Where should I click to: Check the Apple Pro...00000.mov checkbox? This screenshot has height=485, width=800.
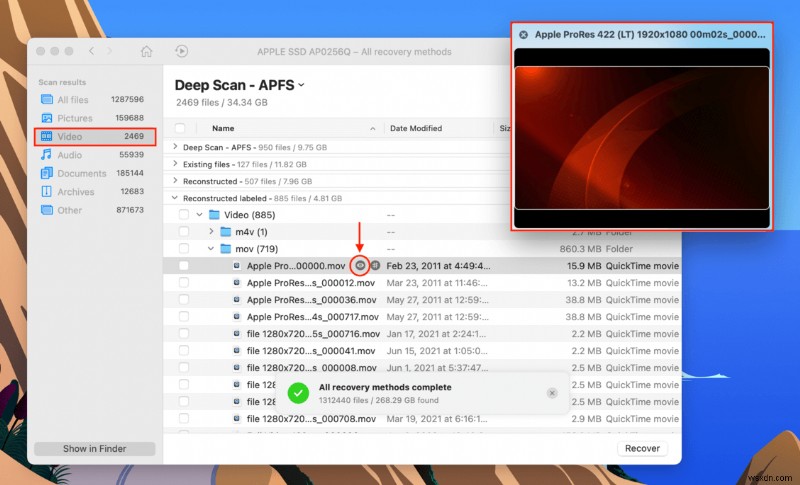tap(184, 266)
